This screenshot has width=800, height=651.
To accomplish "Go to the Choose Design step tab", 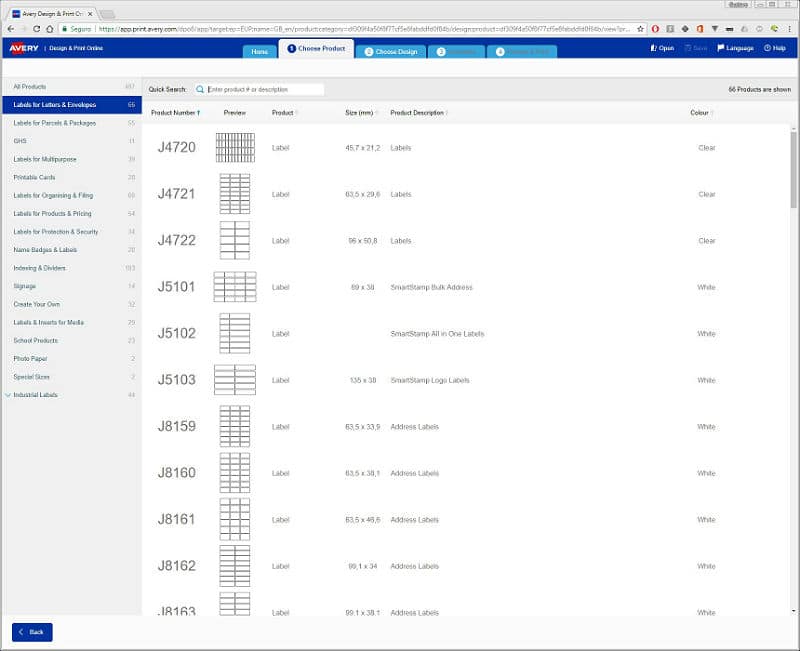I will tap(391, 52).
